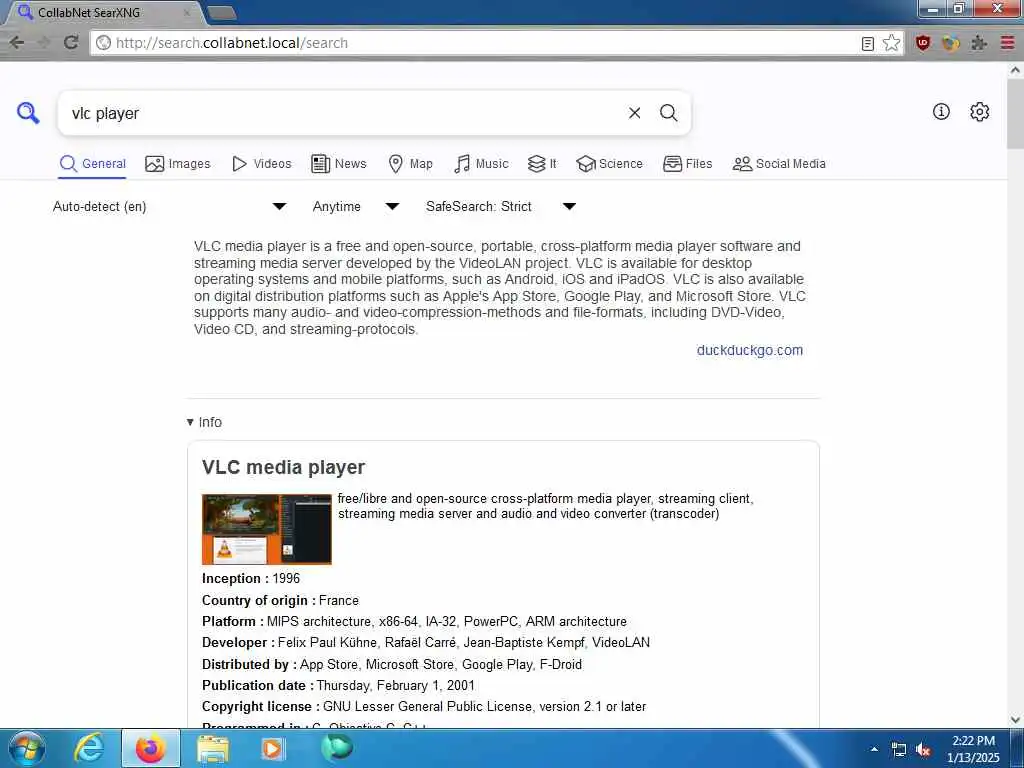
Task: Switch to the Music tab
Action: pos(481,163)
